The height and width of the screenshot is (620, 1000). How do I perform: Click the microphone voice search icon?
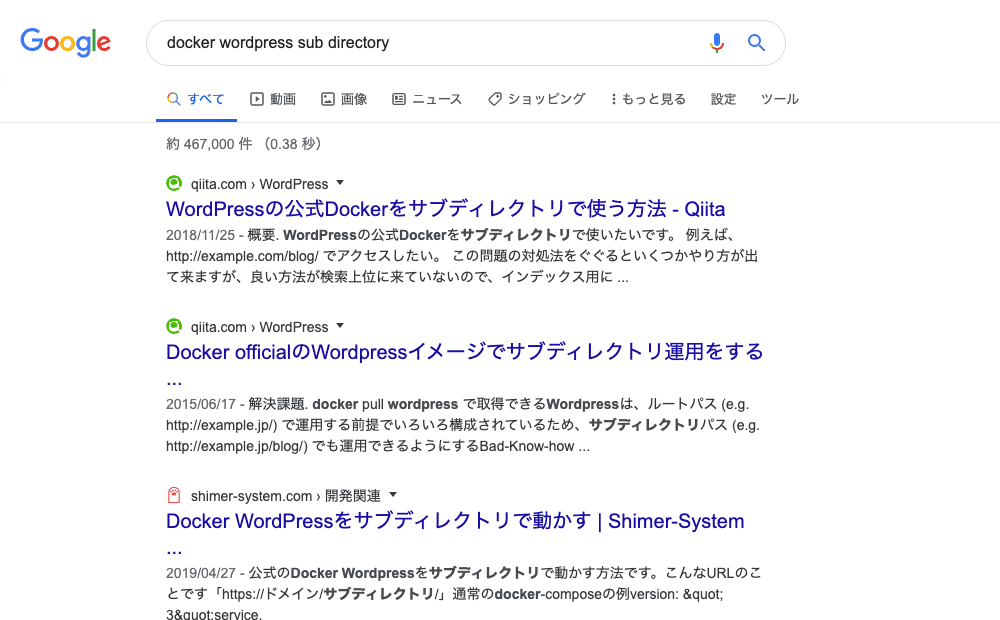point(717,43)
